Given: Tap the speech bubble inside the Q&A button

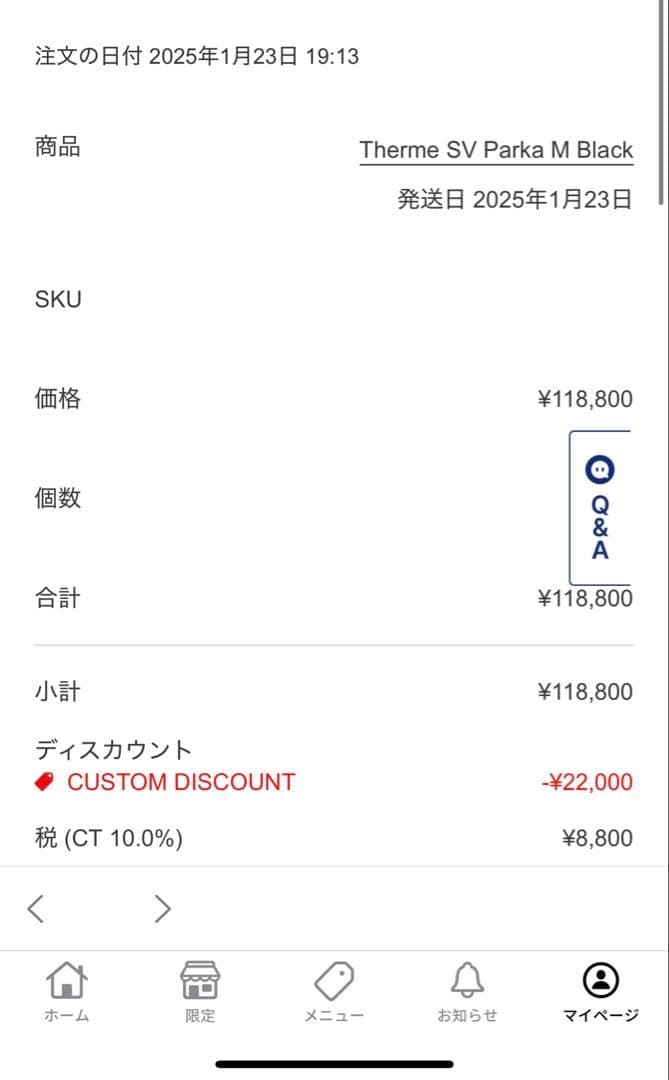Looking at the screenshot, I should (599, 469).
